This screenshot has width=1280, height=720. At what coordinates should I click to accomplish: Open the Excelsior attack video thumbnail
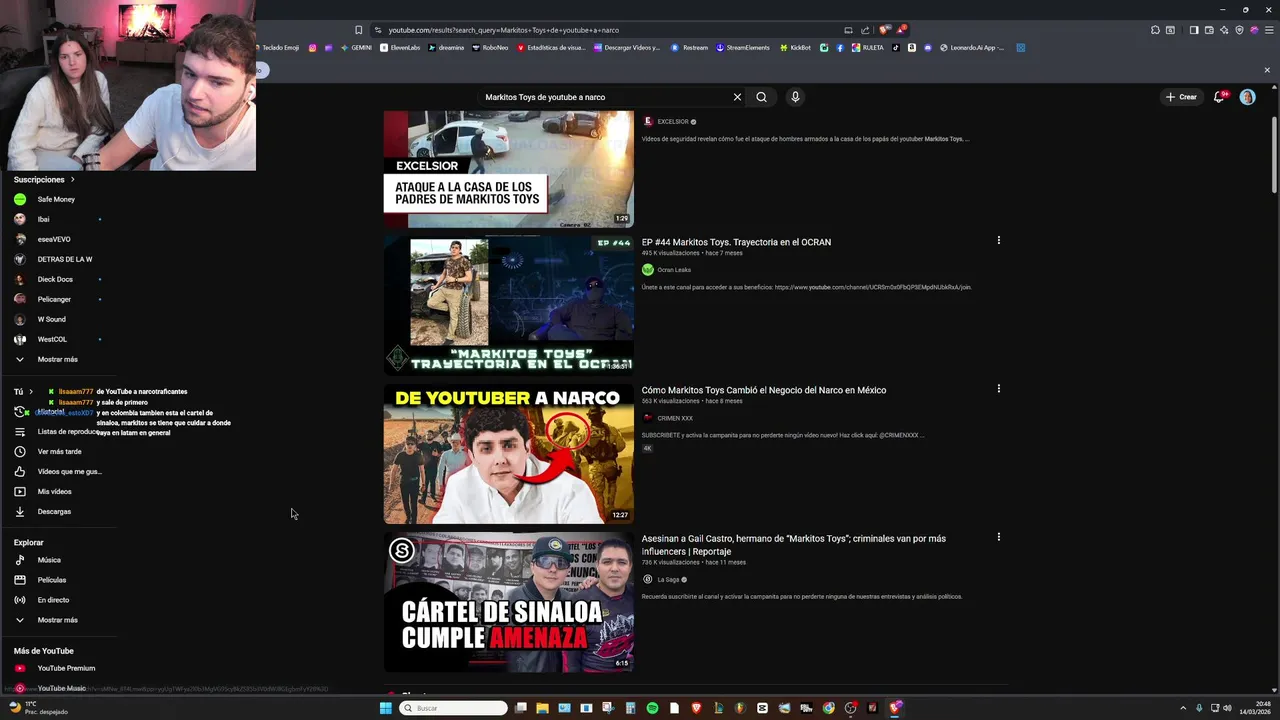click(508, 169)
